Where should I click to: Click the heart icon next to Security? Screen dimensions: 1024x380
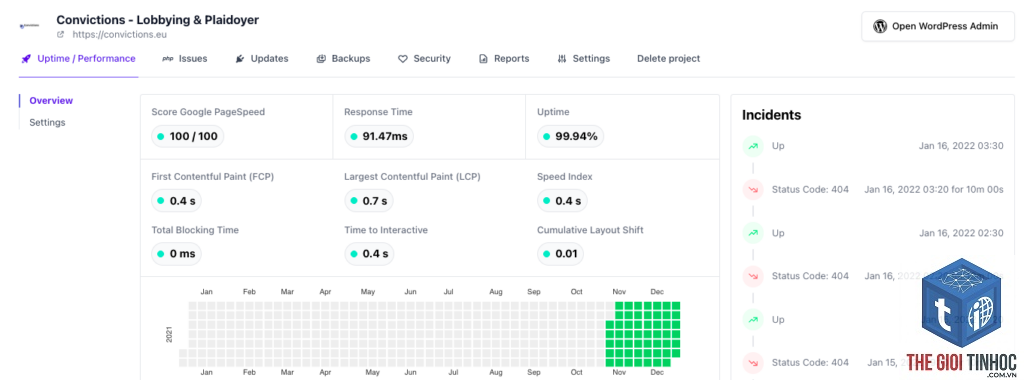(x=403, y=59)
